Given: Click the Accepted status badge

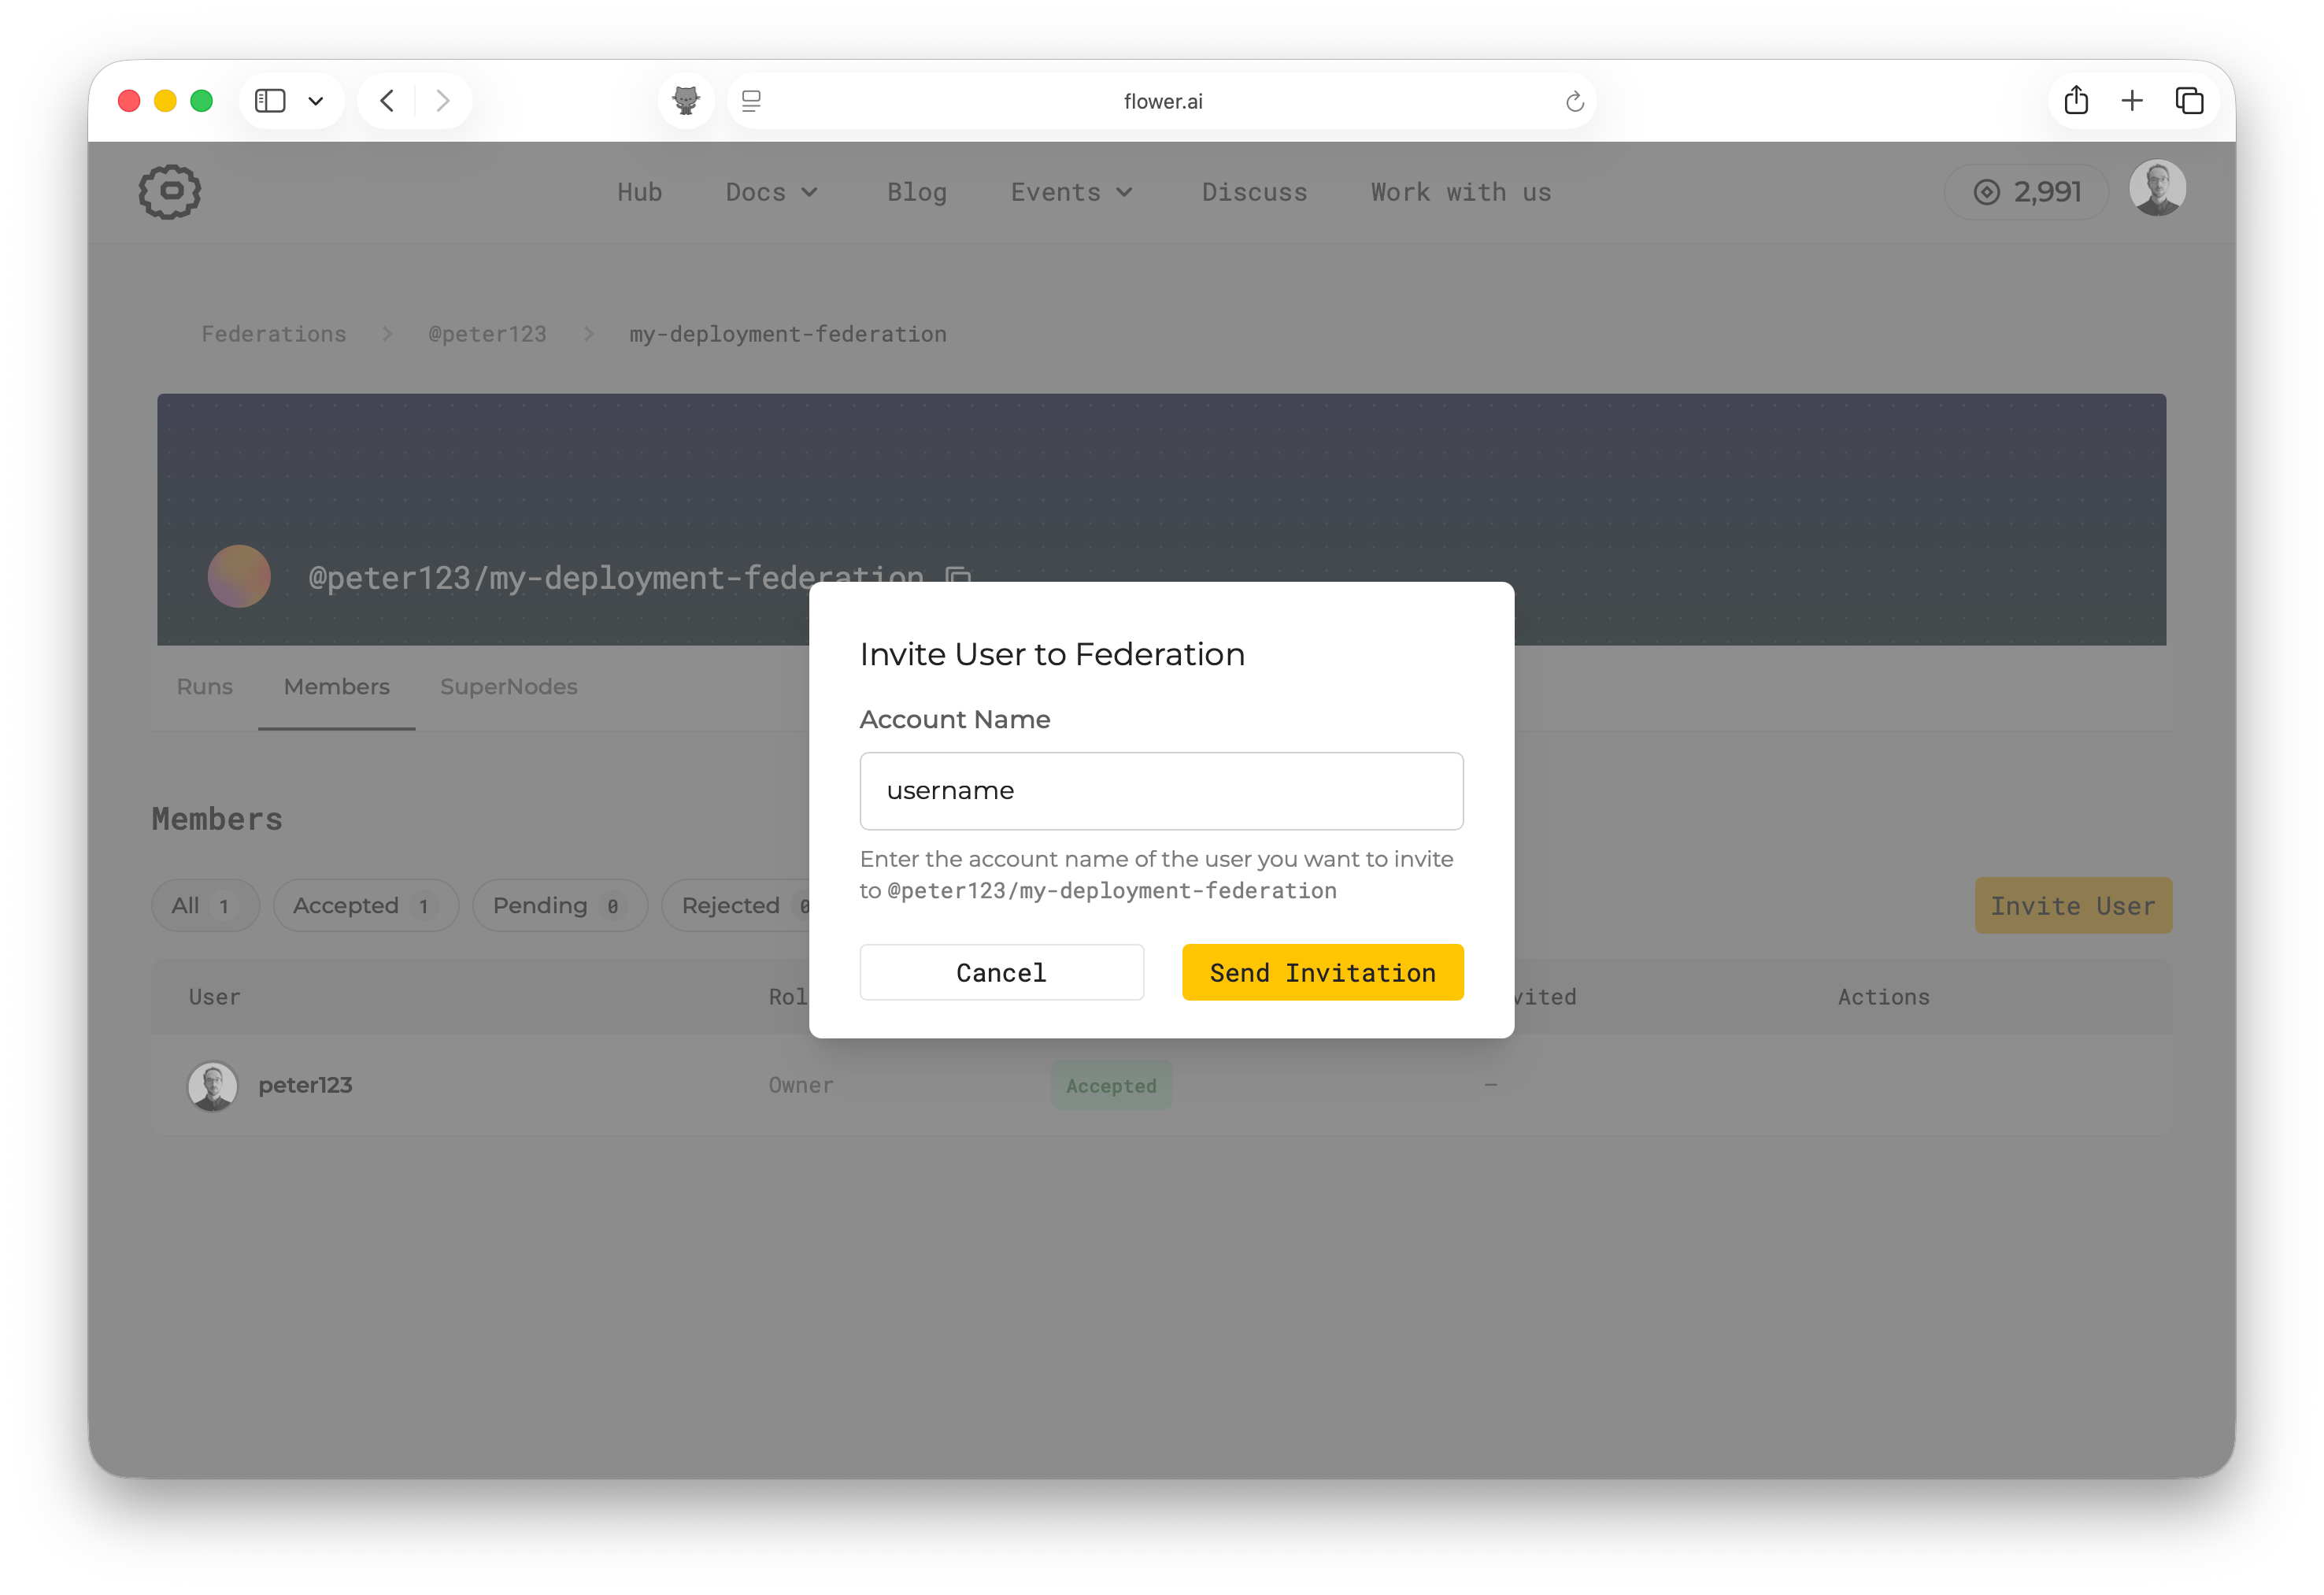Looking at the screenshot, I should [1111, 1086].
